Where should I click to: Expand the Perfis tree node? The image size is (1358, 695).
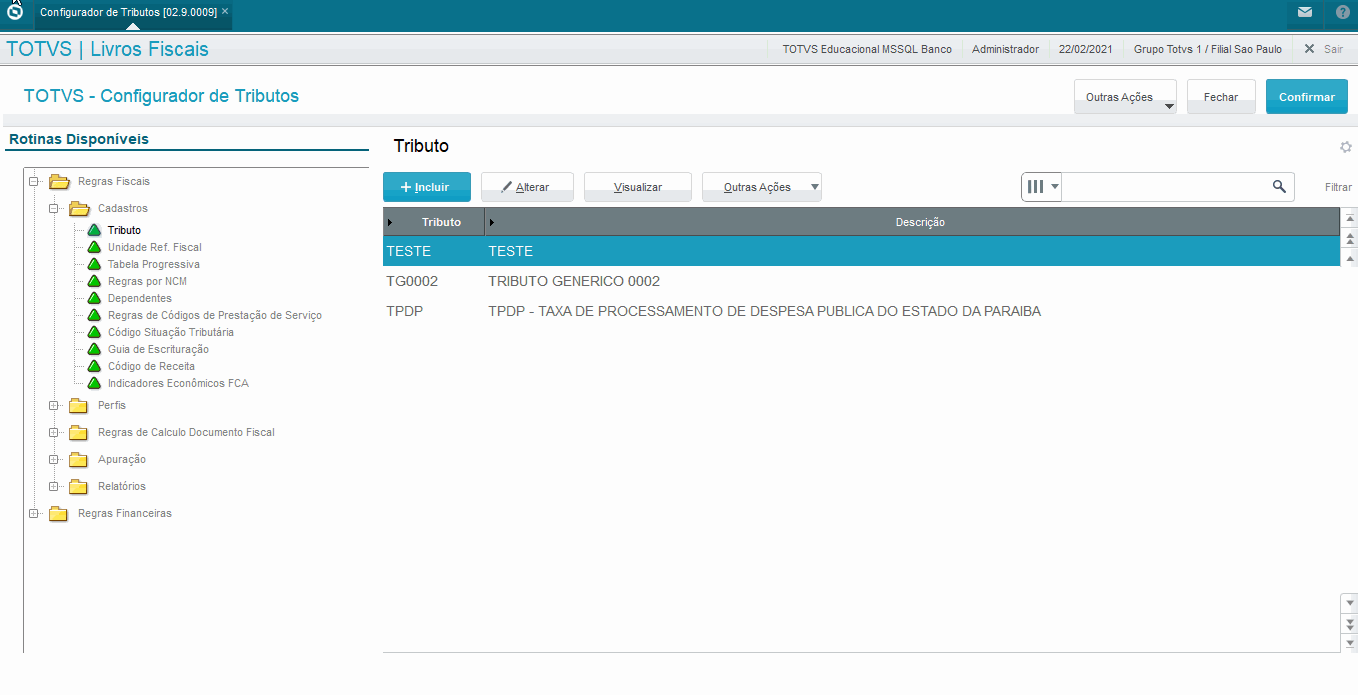[x=54, y=406]
